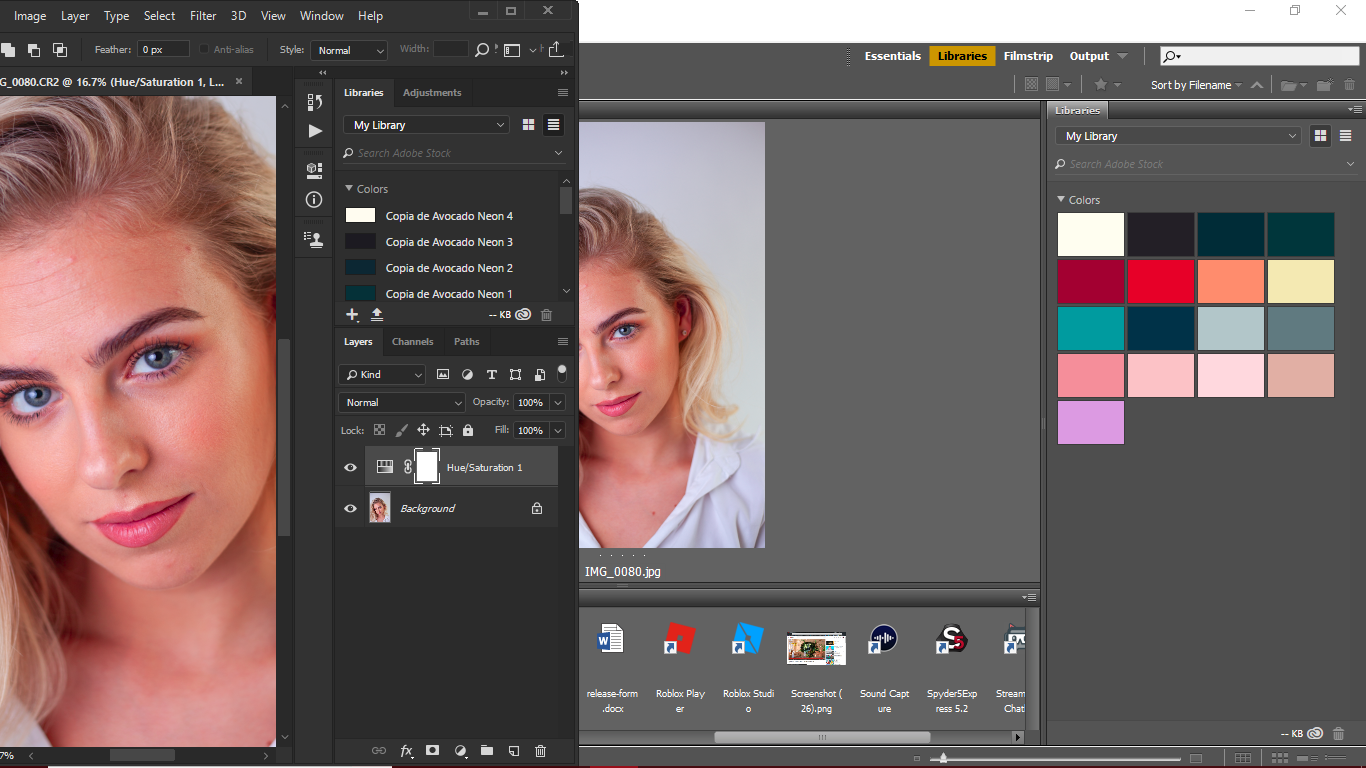Open the Clone Source stamp panel icon
Image resolution: width=1366 pixels, height=768 pixels.
[x=315, y=239]
